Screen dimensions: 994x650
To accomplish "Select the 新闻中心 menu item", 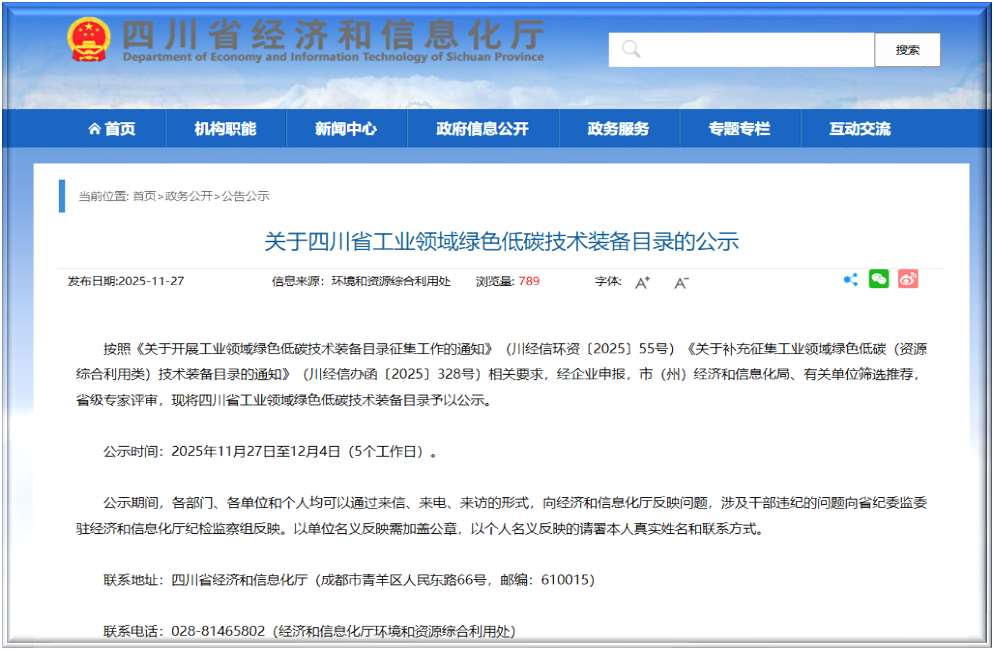I will point(346,128).
